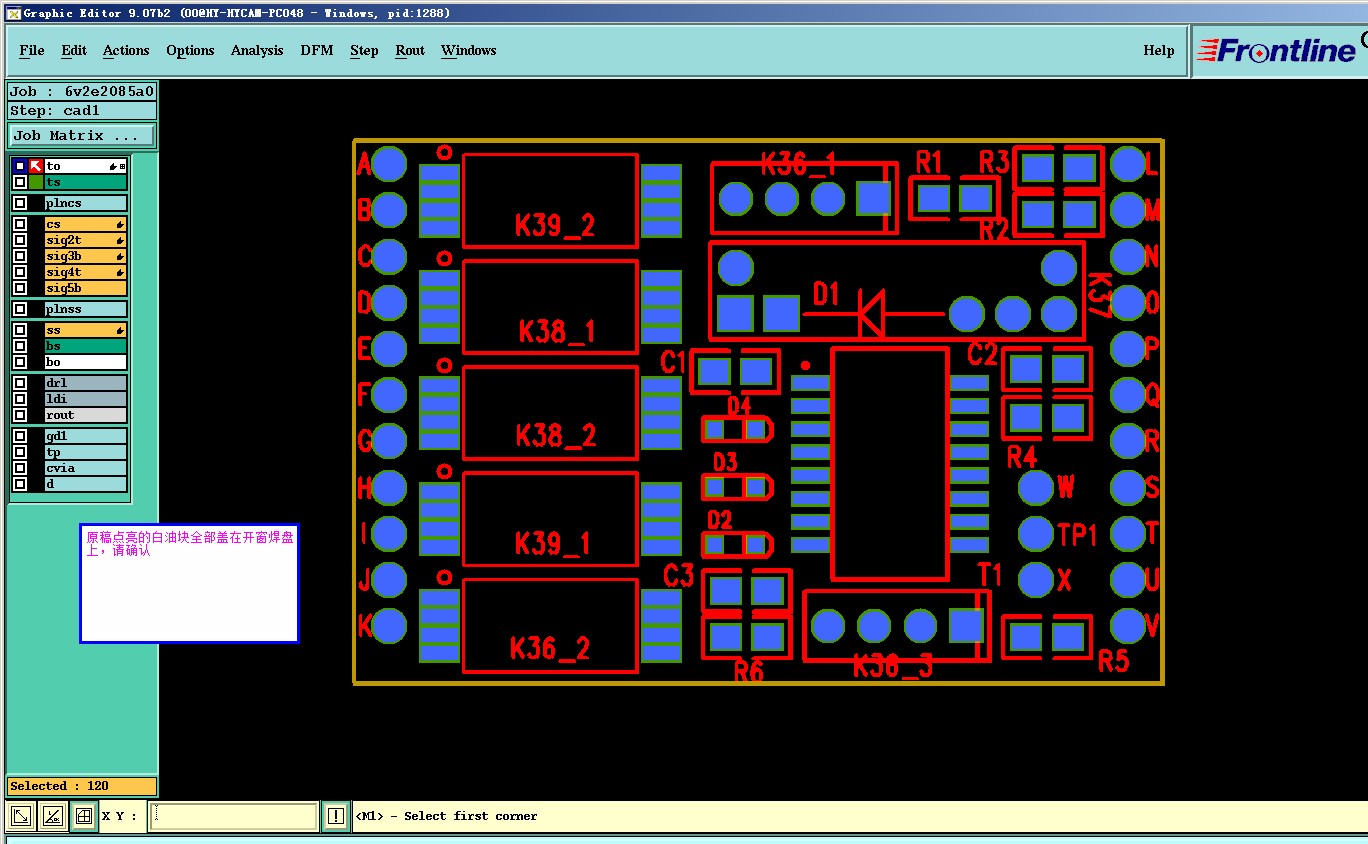Select the bo layer name
This screenshot has width=1368, height=844.
pyautogui.click(x=85, y=362)
